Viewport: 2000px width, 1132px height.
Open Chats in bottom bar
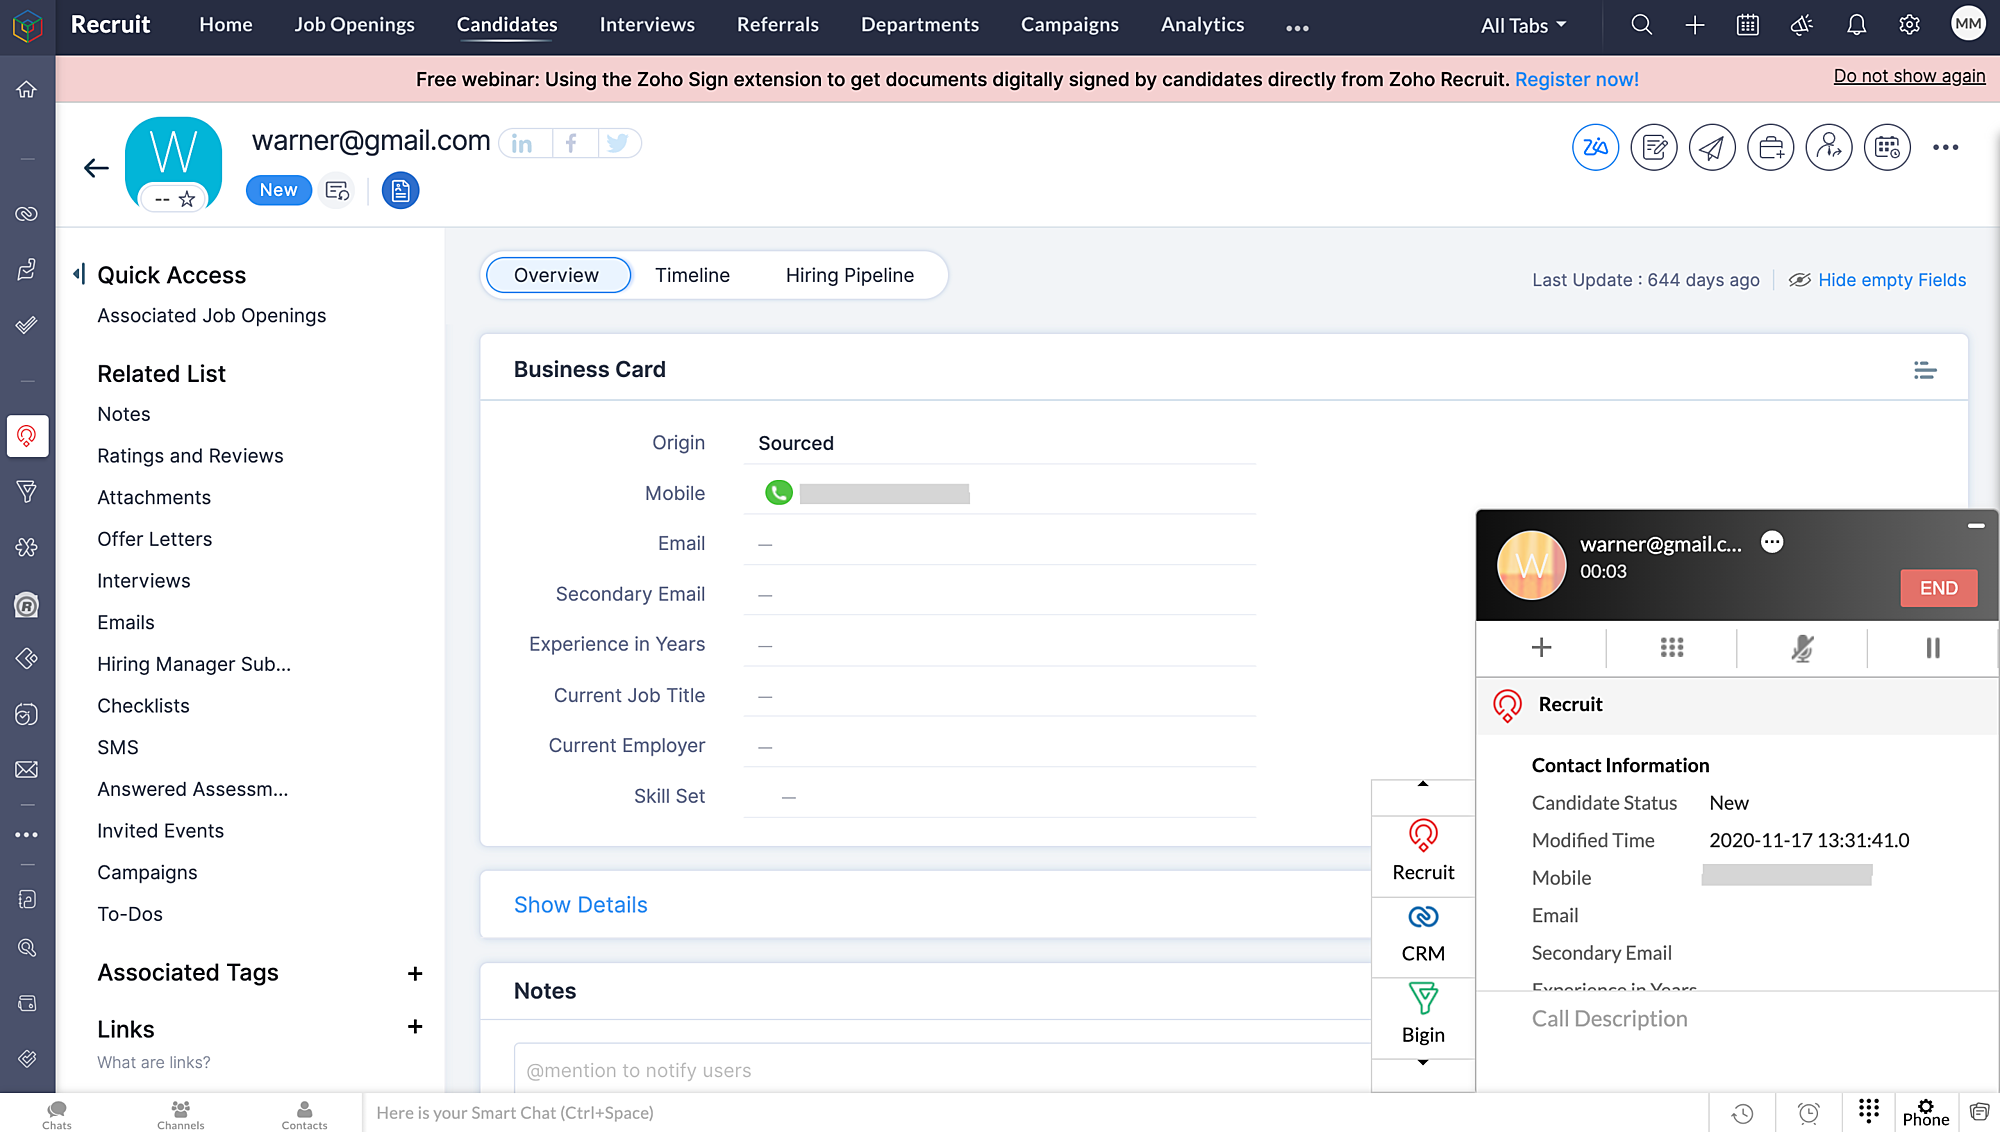click(x=56, y=1114)
